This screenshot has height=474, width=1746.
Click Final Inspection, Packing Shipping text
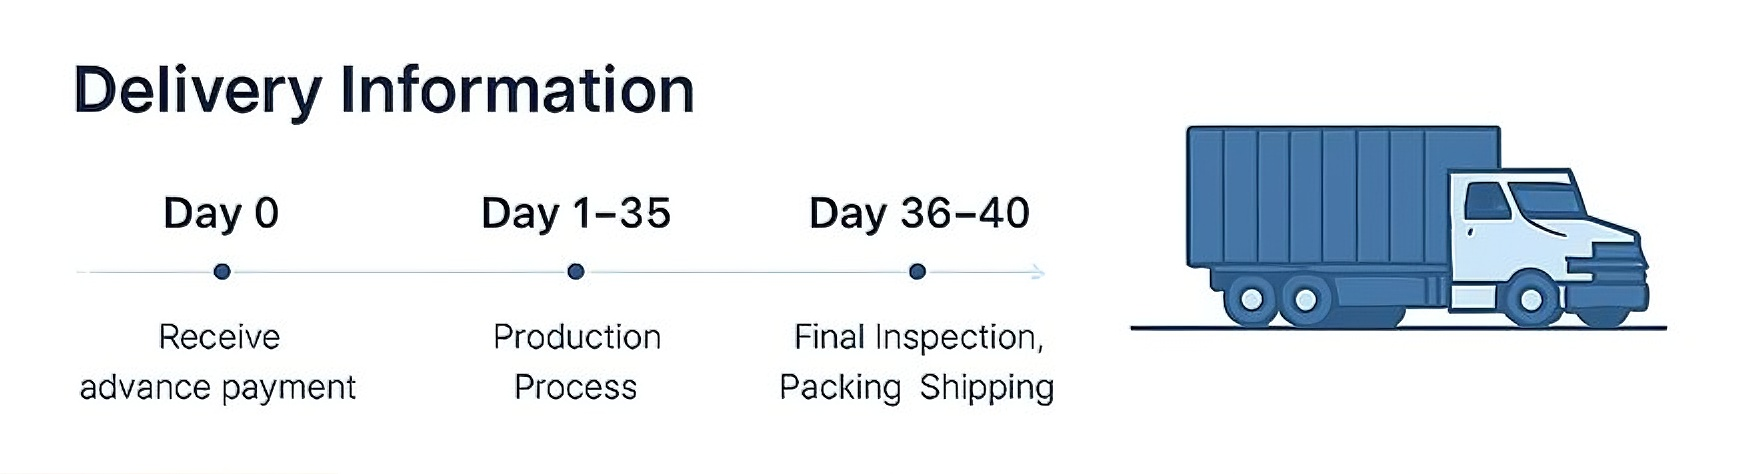pos(917,362)
